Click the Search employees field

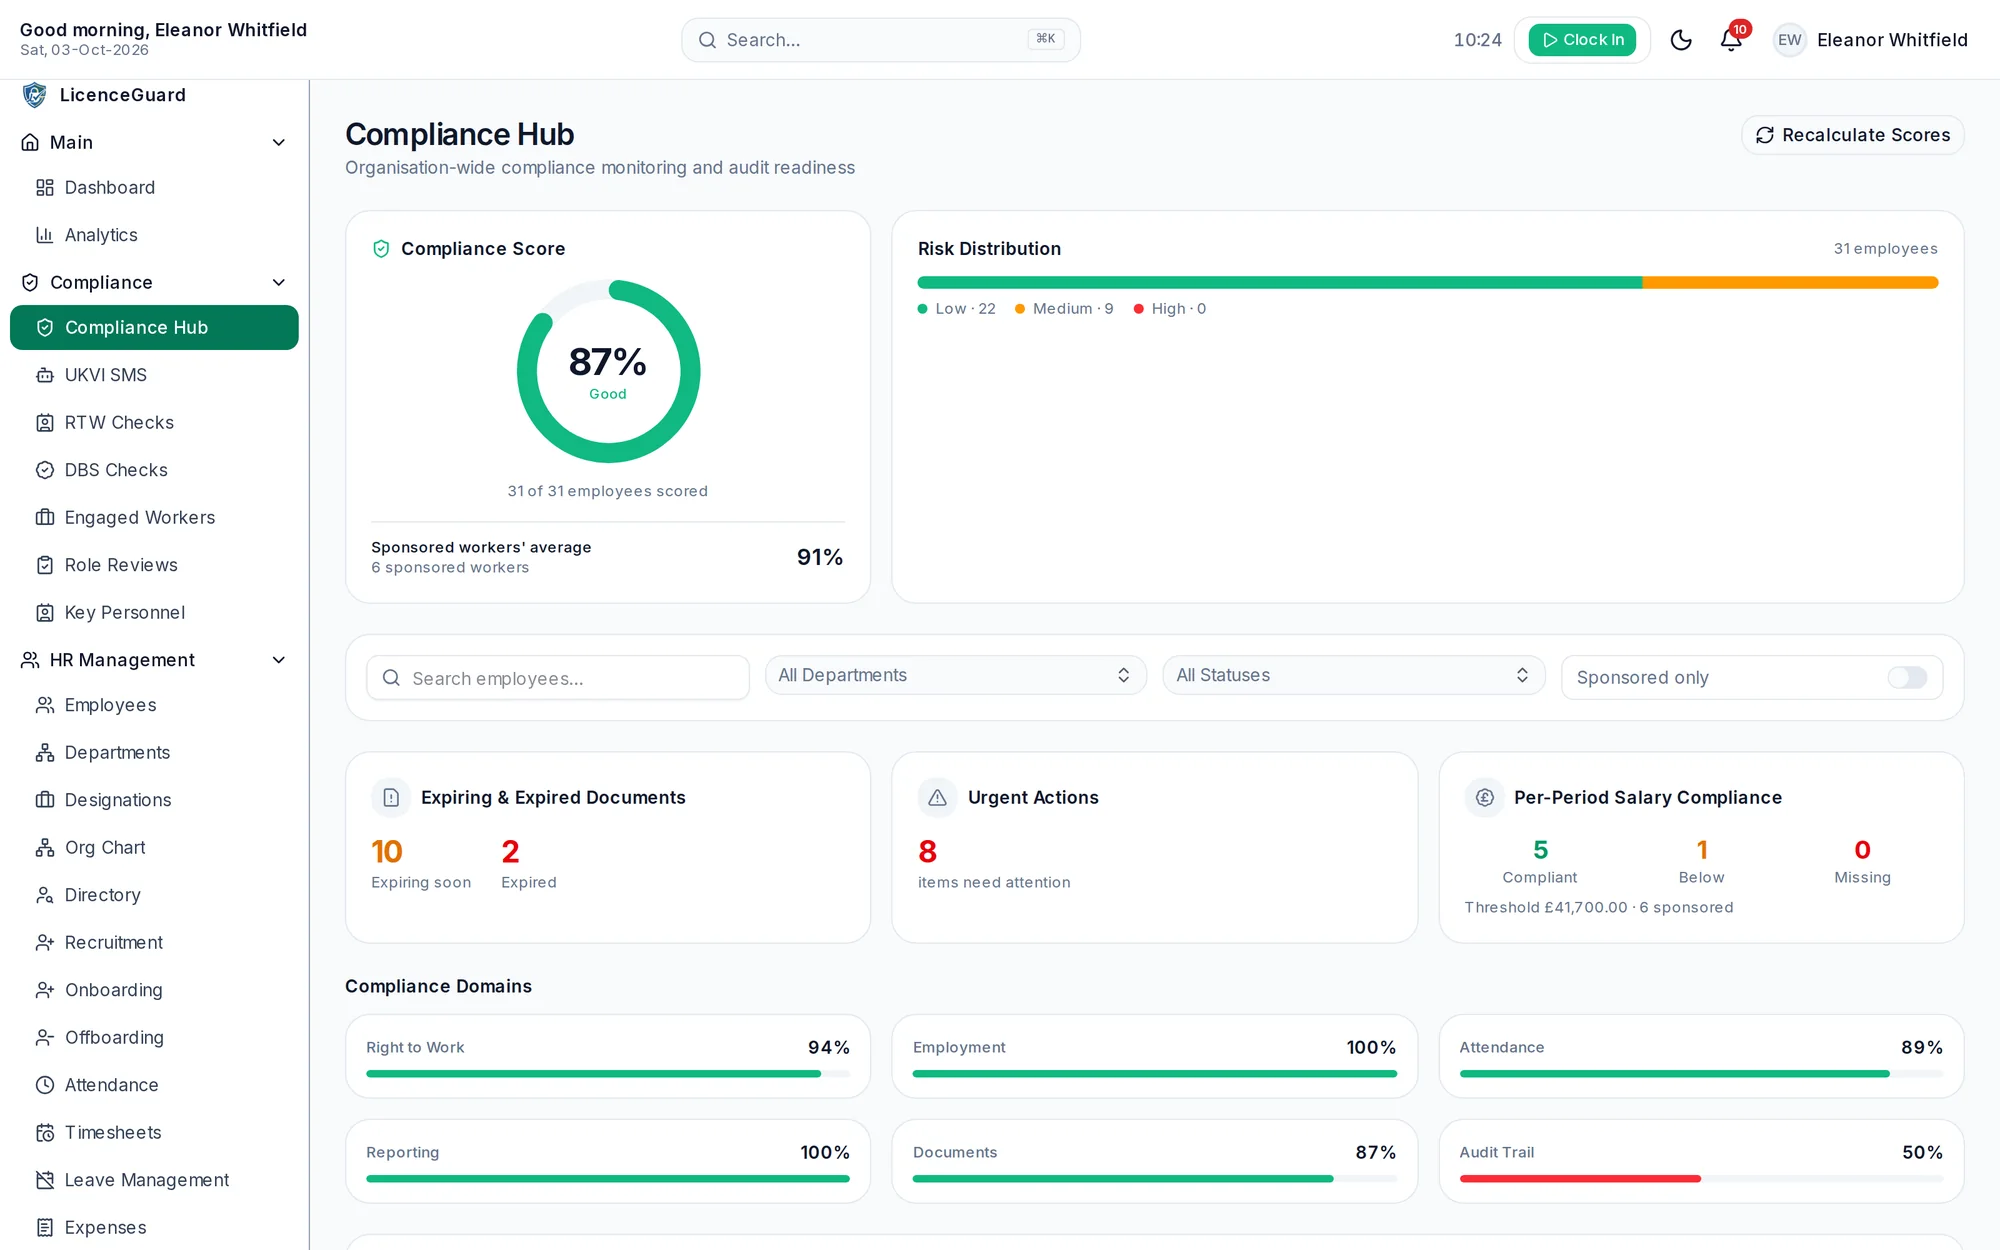[558, 678]
